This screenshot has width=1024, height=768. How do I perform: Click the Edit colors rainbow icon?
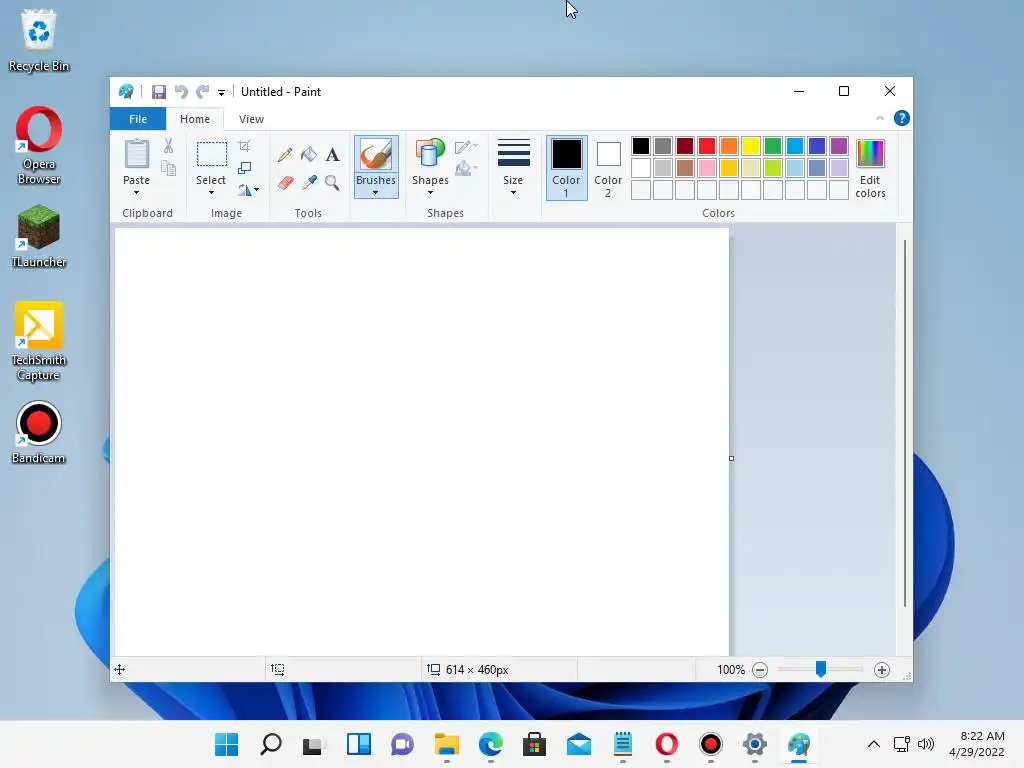tap(871, 153)
